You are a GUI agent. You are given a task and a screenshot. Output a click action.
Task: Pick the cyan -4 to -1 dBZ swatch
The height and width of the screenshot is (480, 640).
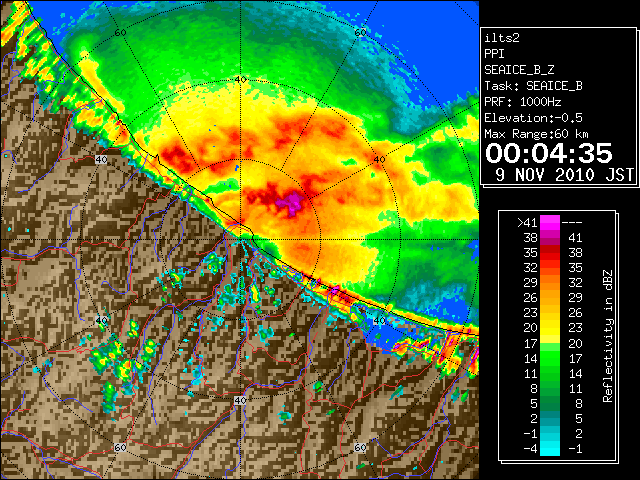pos(550,448)
